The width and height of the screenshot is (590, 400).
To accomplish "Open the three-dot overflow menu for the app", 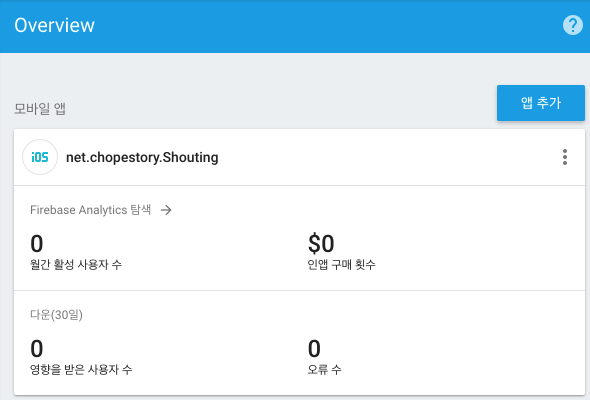I will pos(564,157).
